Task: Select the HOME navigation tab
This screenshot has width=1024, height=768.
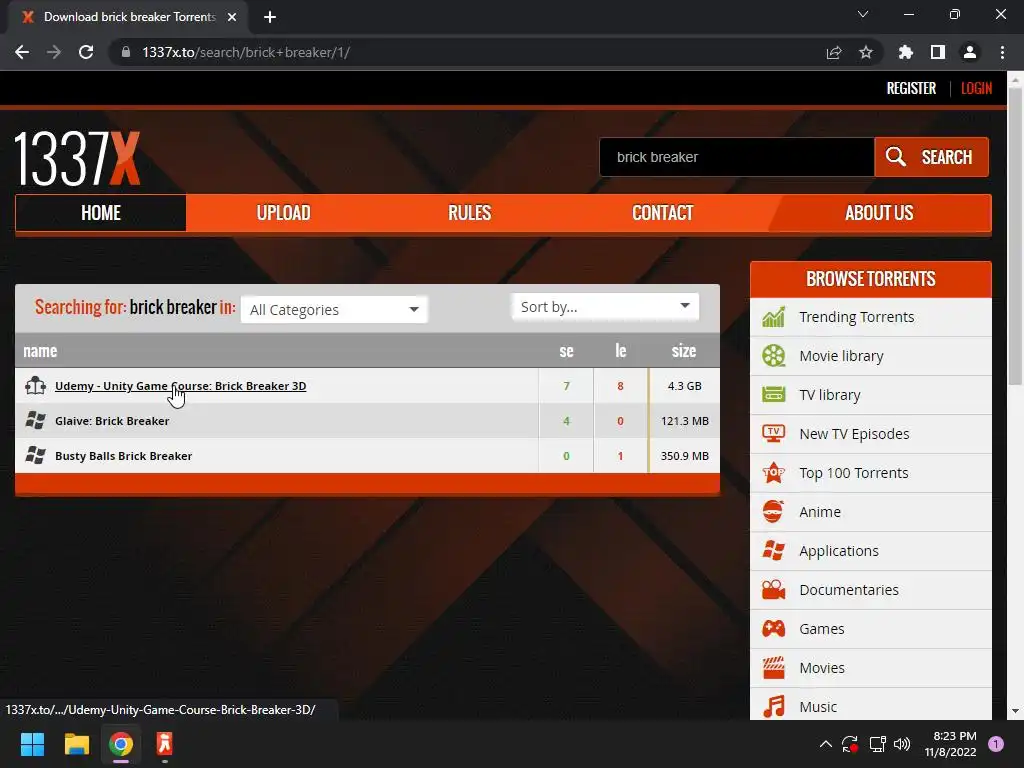Action: pos(101,213)
